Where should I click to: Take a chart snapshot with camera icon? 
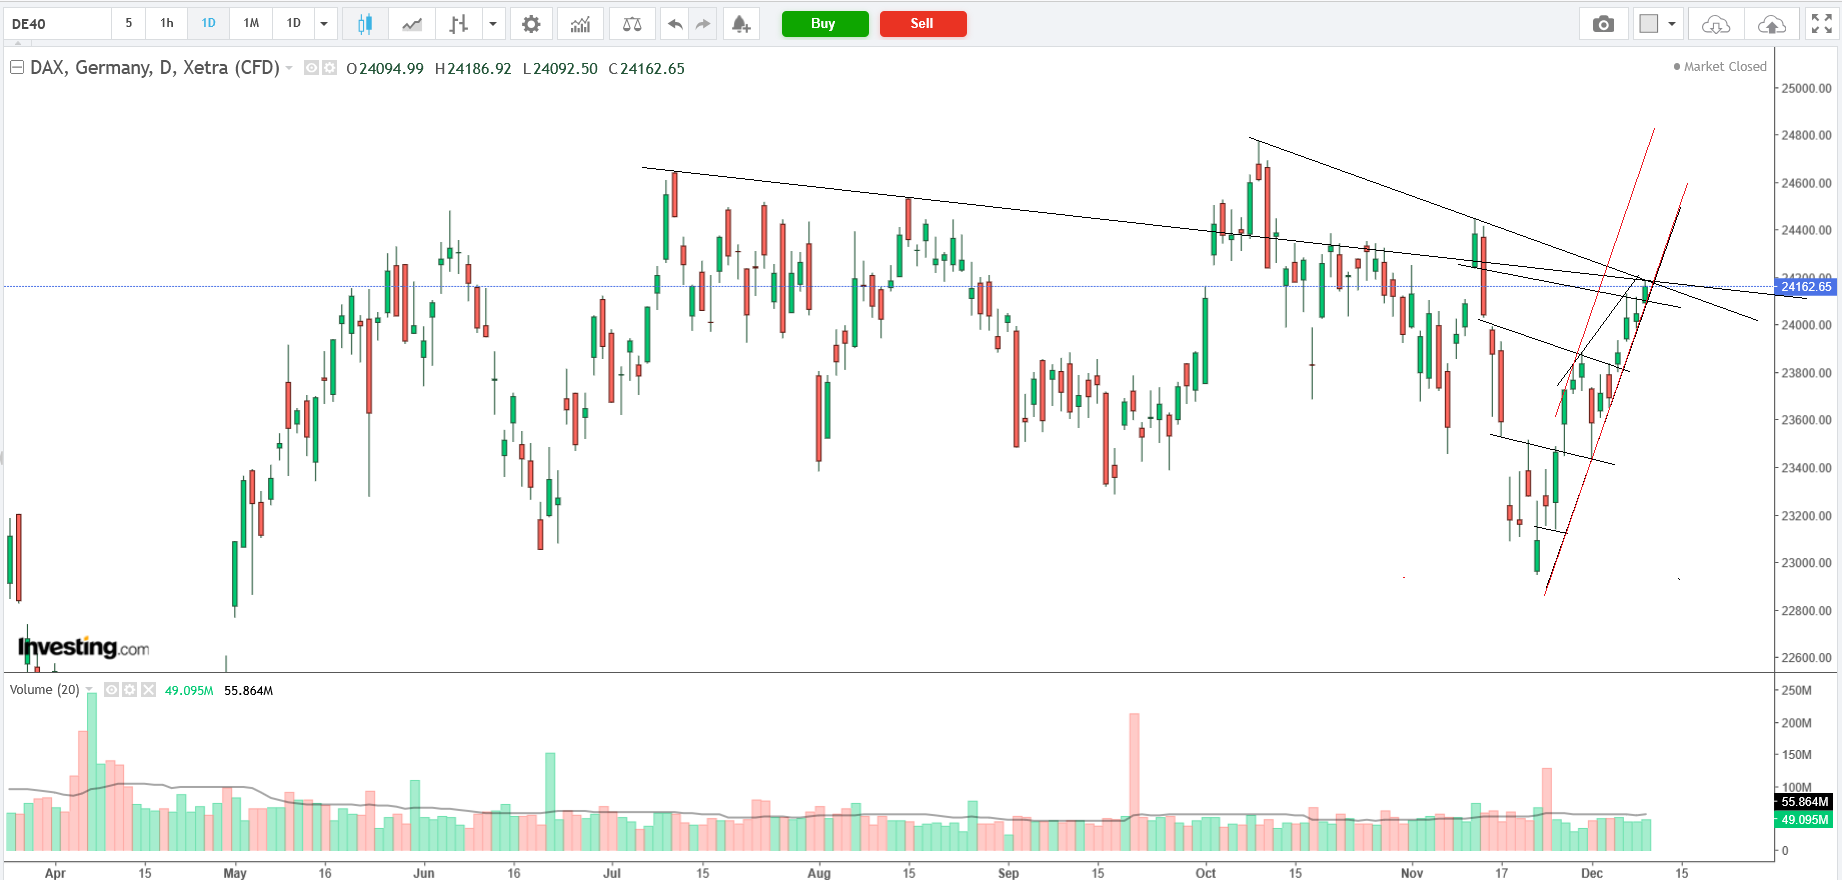click(1603, 24)
